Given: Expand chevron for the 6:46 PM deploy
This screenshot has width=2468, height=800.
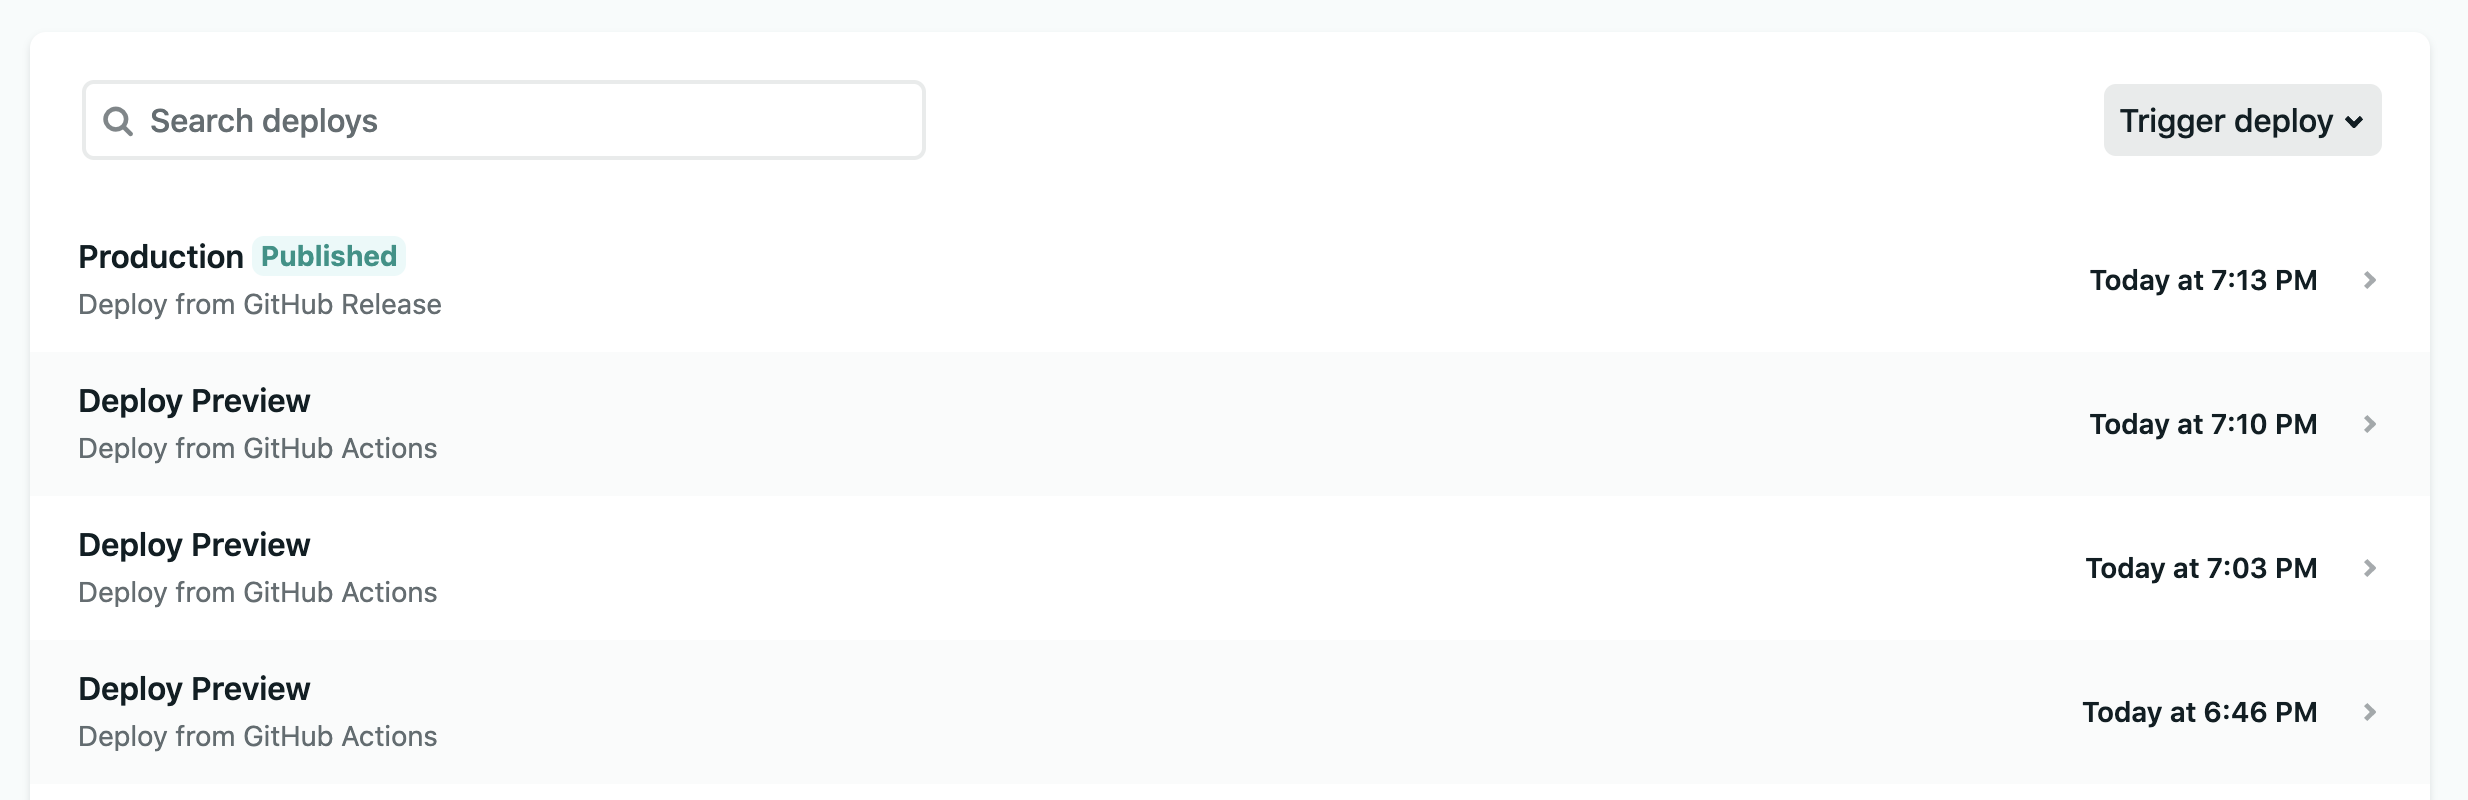Looking at the screenshot, I should coord(2369,712).
